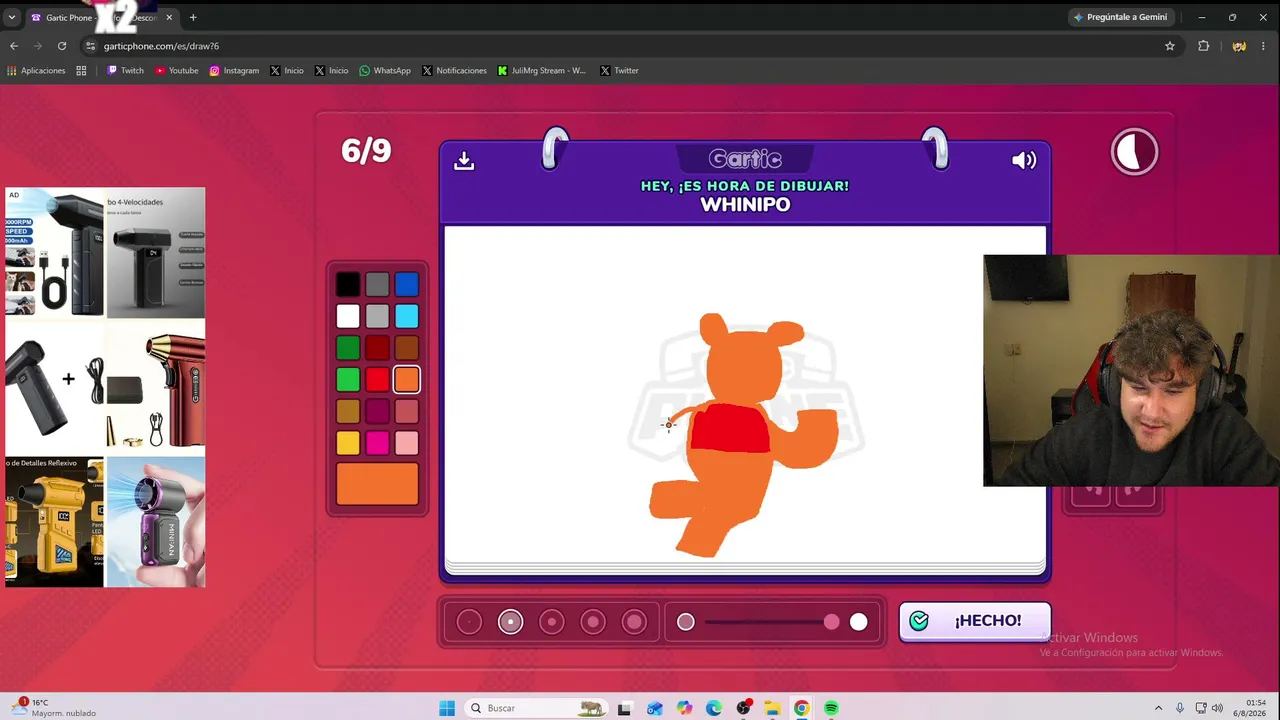Open the Windows Start menu
The image size is (1280, 720).
point(447,708)
